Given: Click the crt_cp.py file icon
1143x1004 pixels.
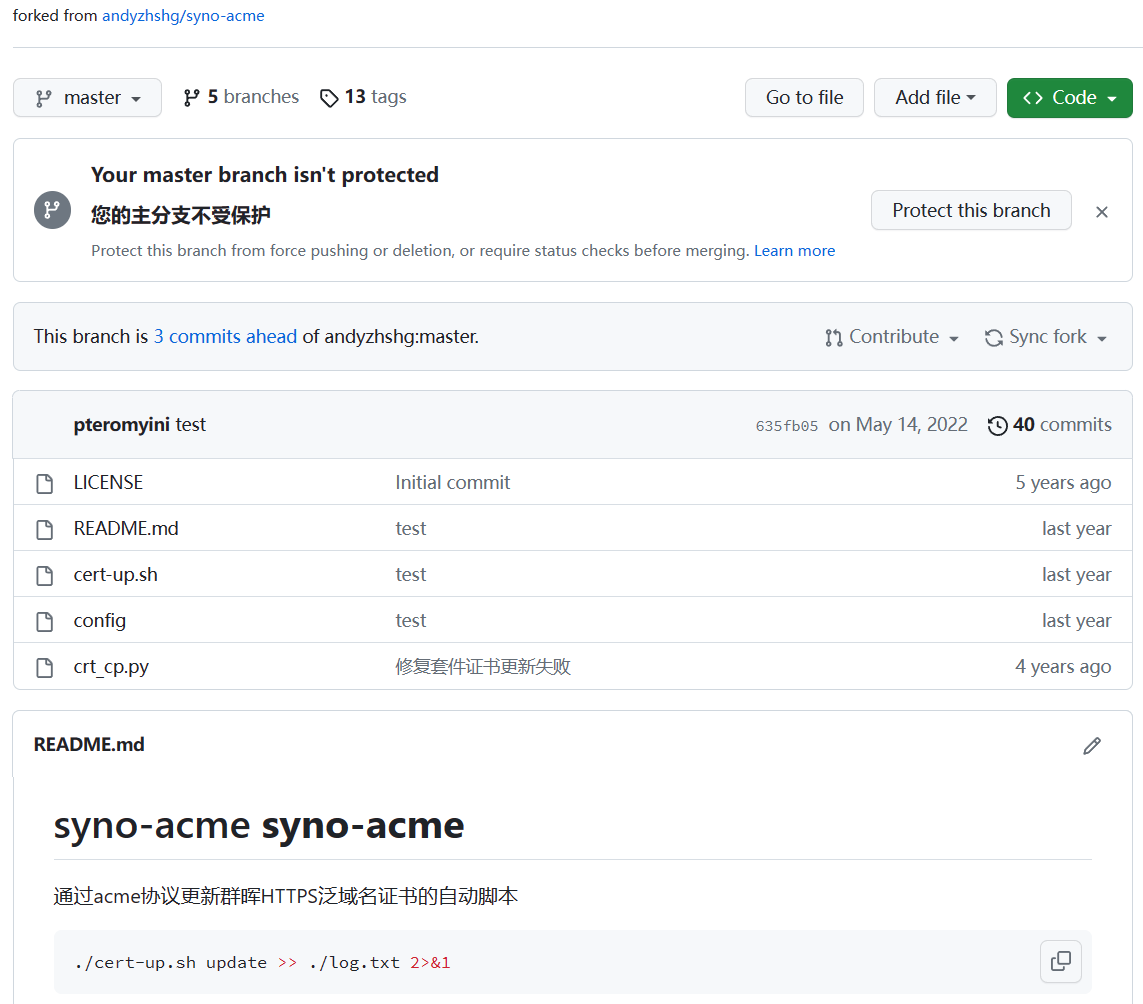Looking at the screenshot, I should [x=44, y=668].
